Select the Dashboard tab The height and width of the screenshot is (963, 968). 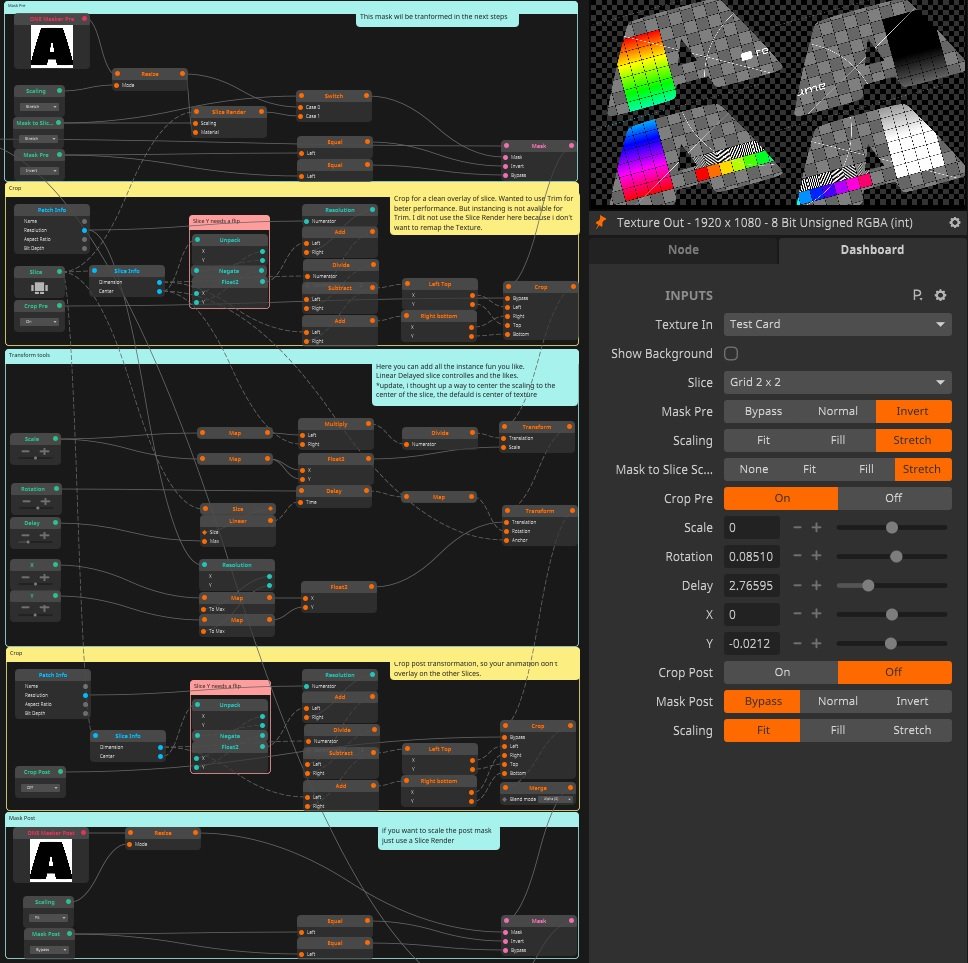point(872,250)
